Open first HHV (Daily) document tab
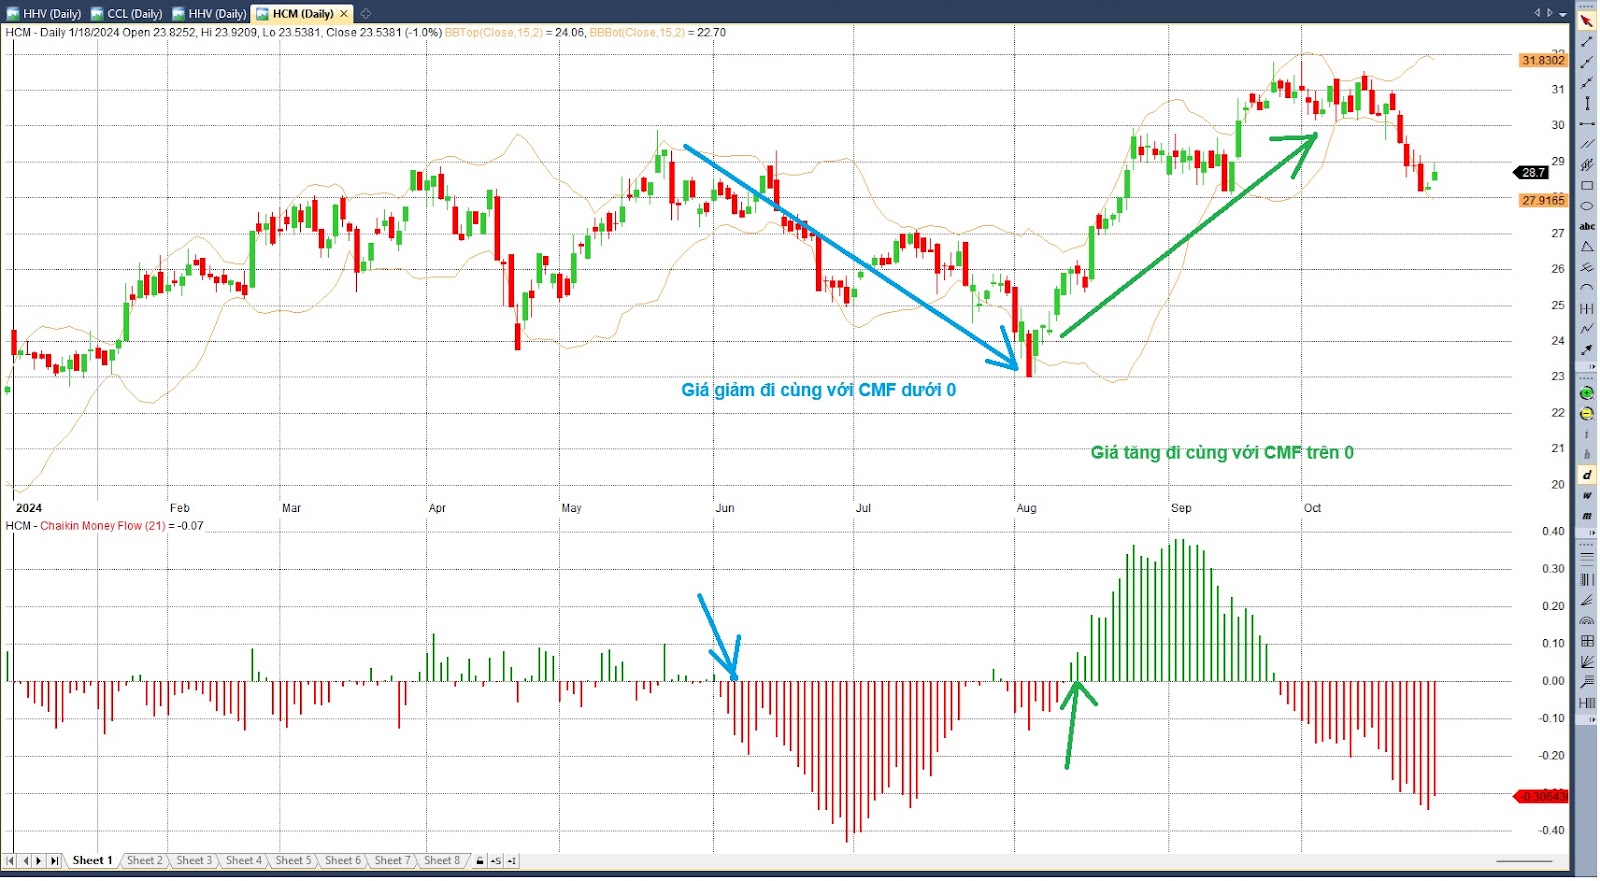 (44, 14)
